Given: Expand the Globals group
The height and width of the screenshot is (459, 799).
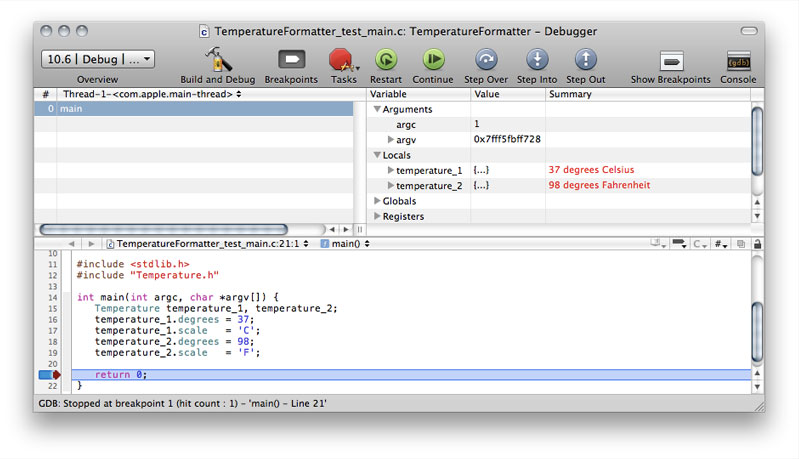Looking at the screenshot, I should tap(377, 201).
